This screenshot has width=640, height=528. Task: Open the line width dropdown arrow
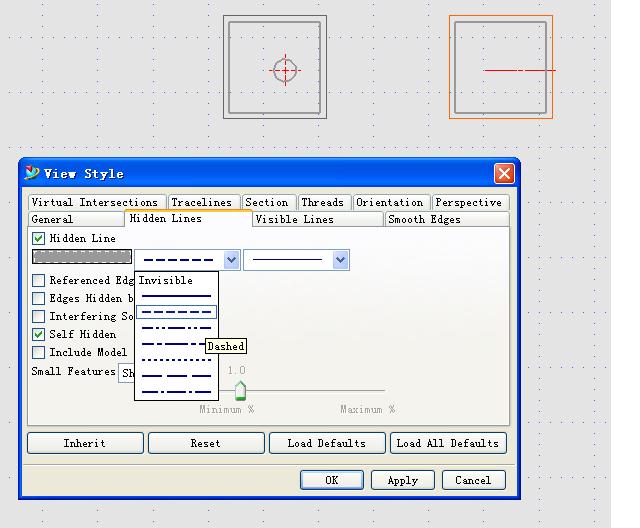[x=340, y=260]
